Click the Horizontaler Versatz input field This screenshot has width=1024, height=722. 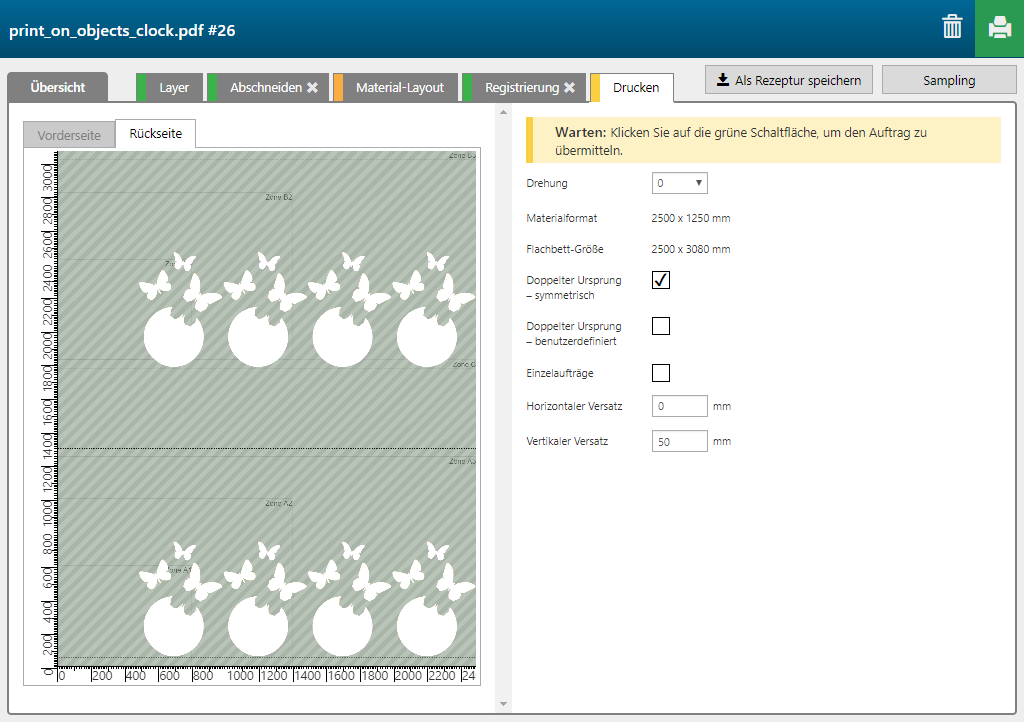(679, 407)
